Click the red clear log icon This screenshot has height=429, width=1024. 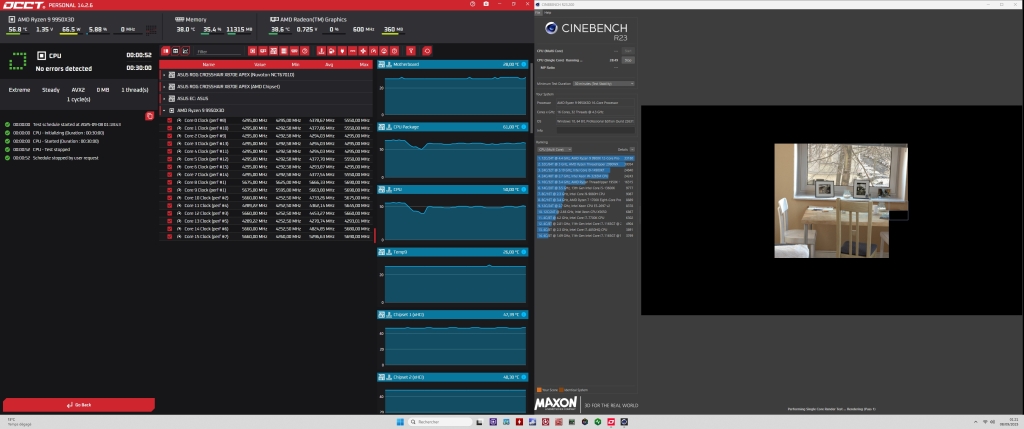pos(149,116)
